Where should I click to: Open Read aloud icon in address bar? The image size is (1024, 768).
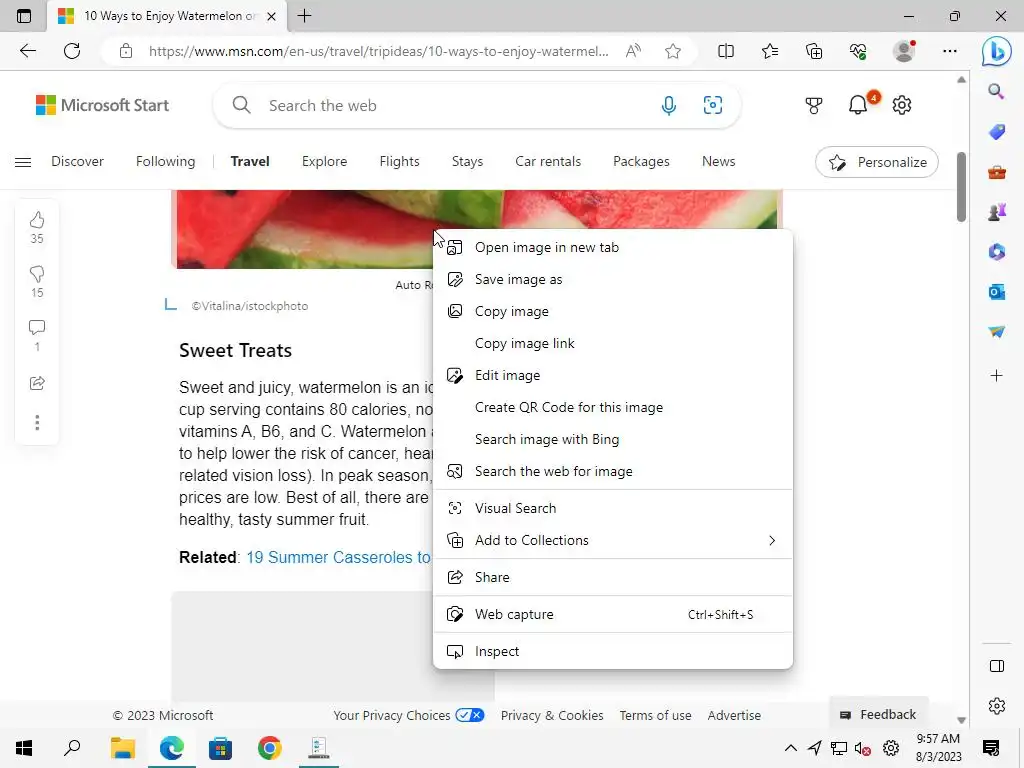[633, 51]
